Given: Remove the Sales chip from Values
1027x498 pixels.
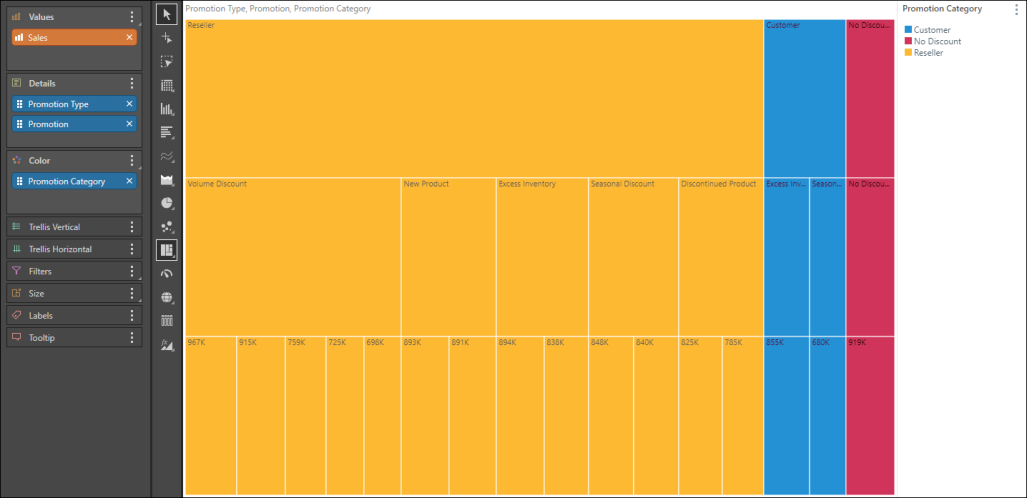Looking at the screenshot, I should [x=129, y=37].
